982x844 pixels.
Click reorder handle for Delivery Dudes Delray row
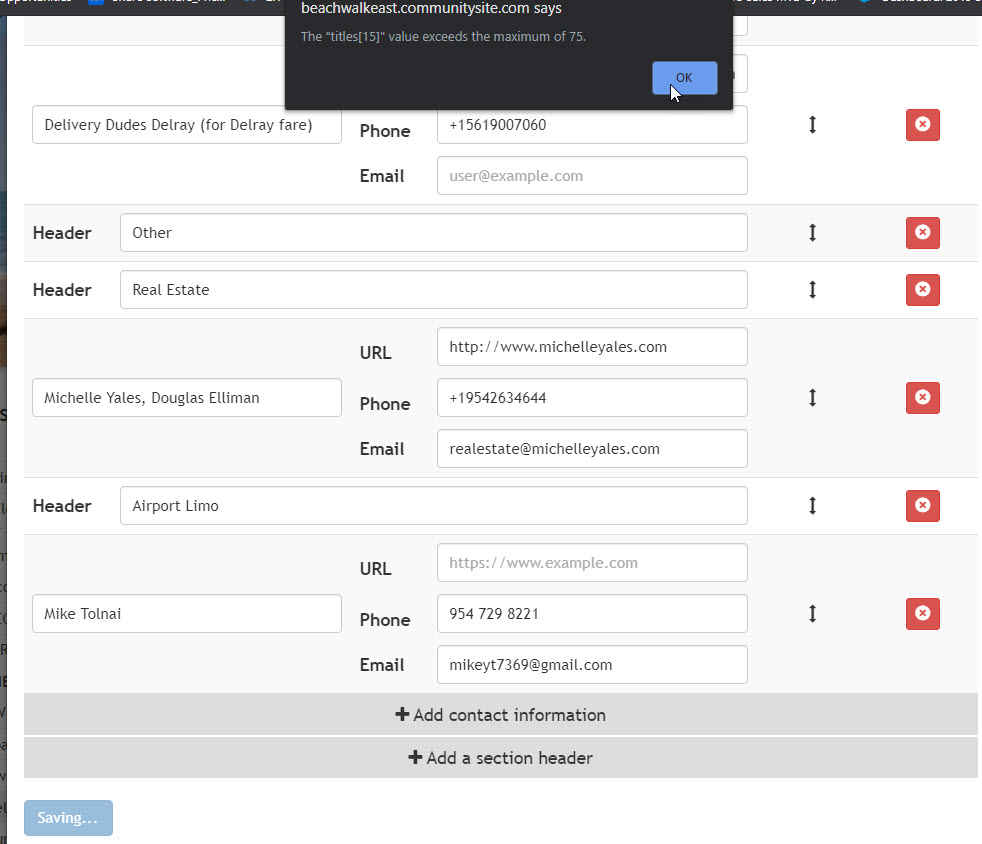[x=812, y=125]
